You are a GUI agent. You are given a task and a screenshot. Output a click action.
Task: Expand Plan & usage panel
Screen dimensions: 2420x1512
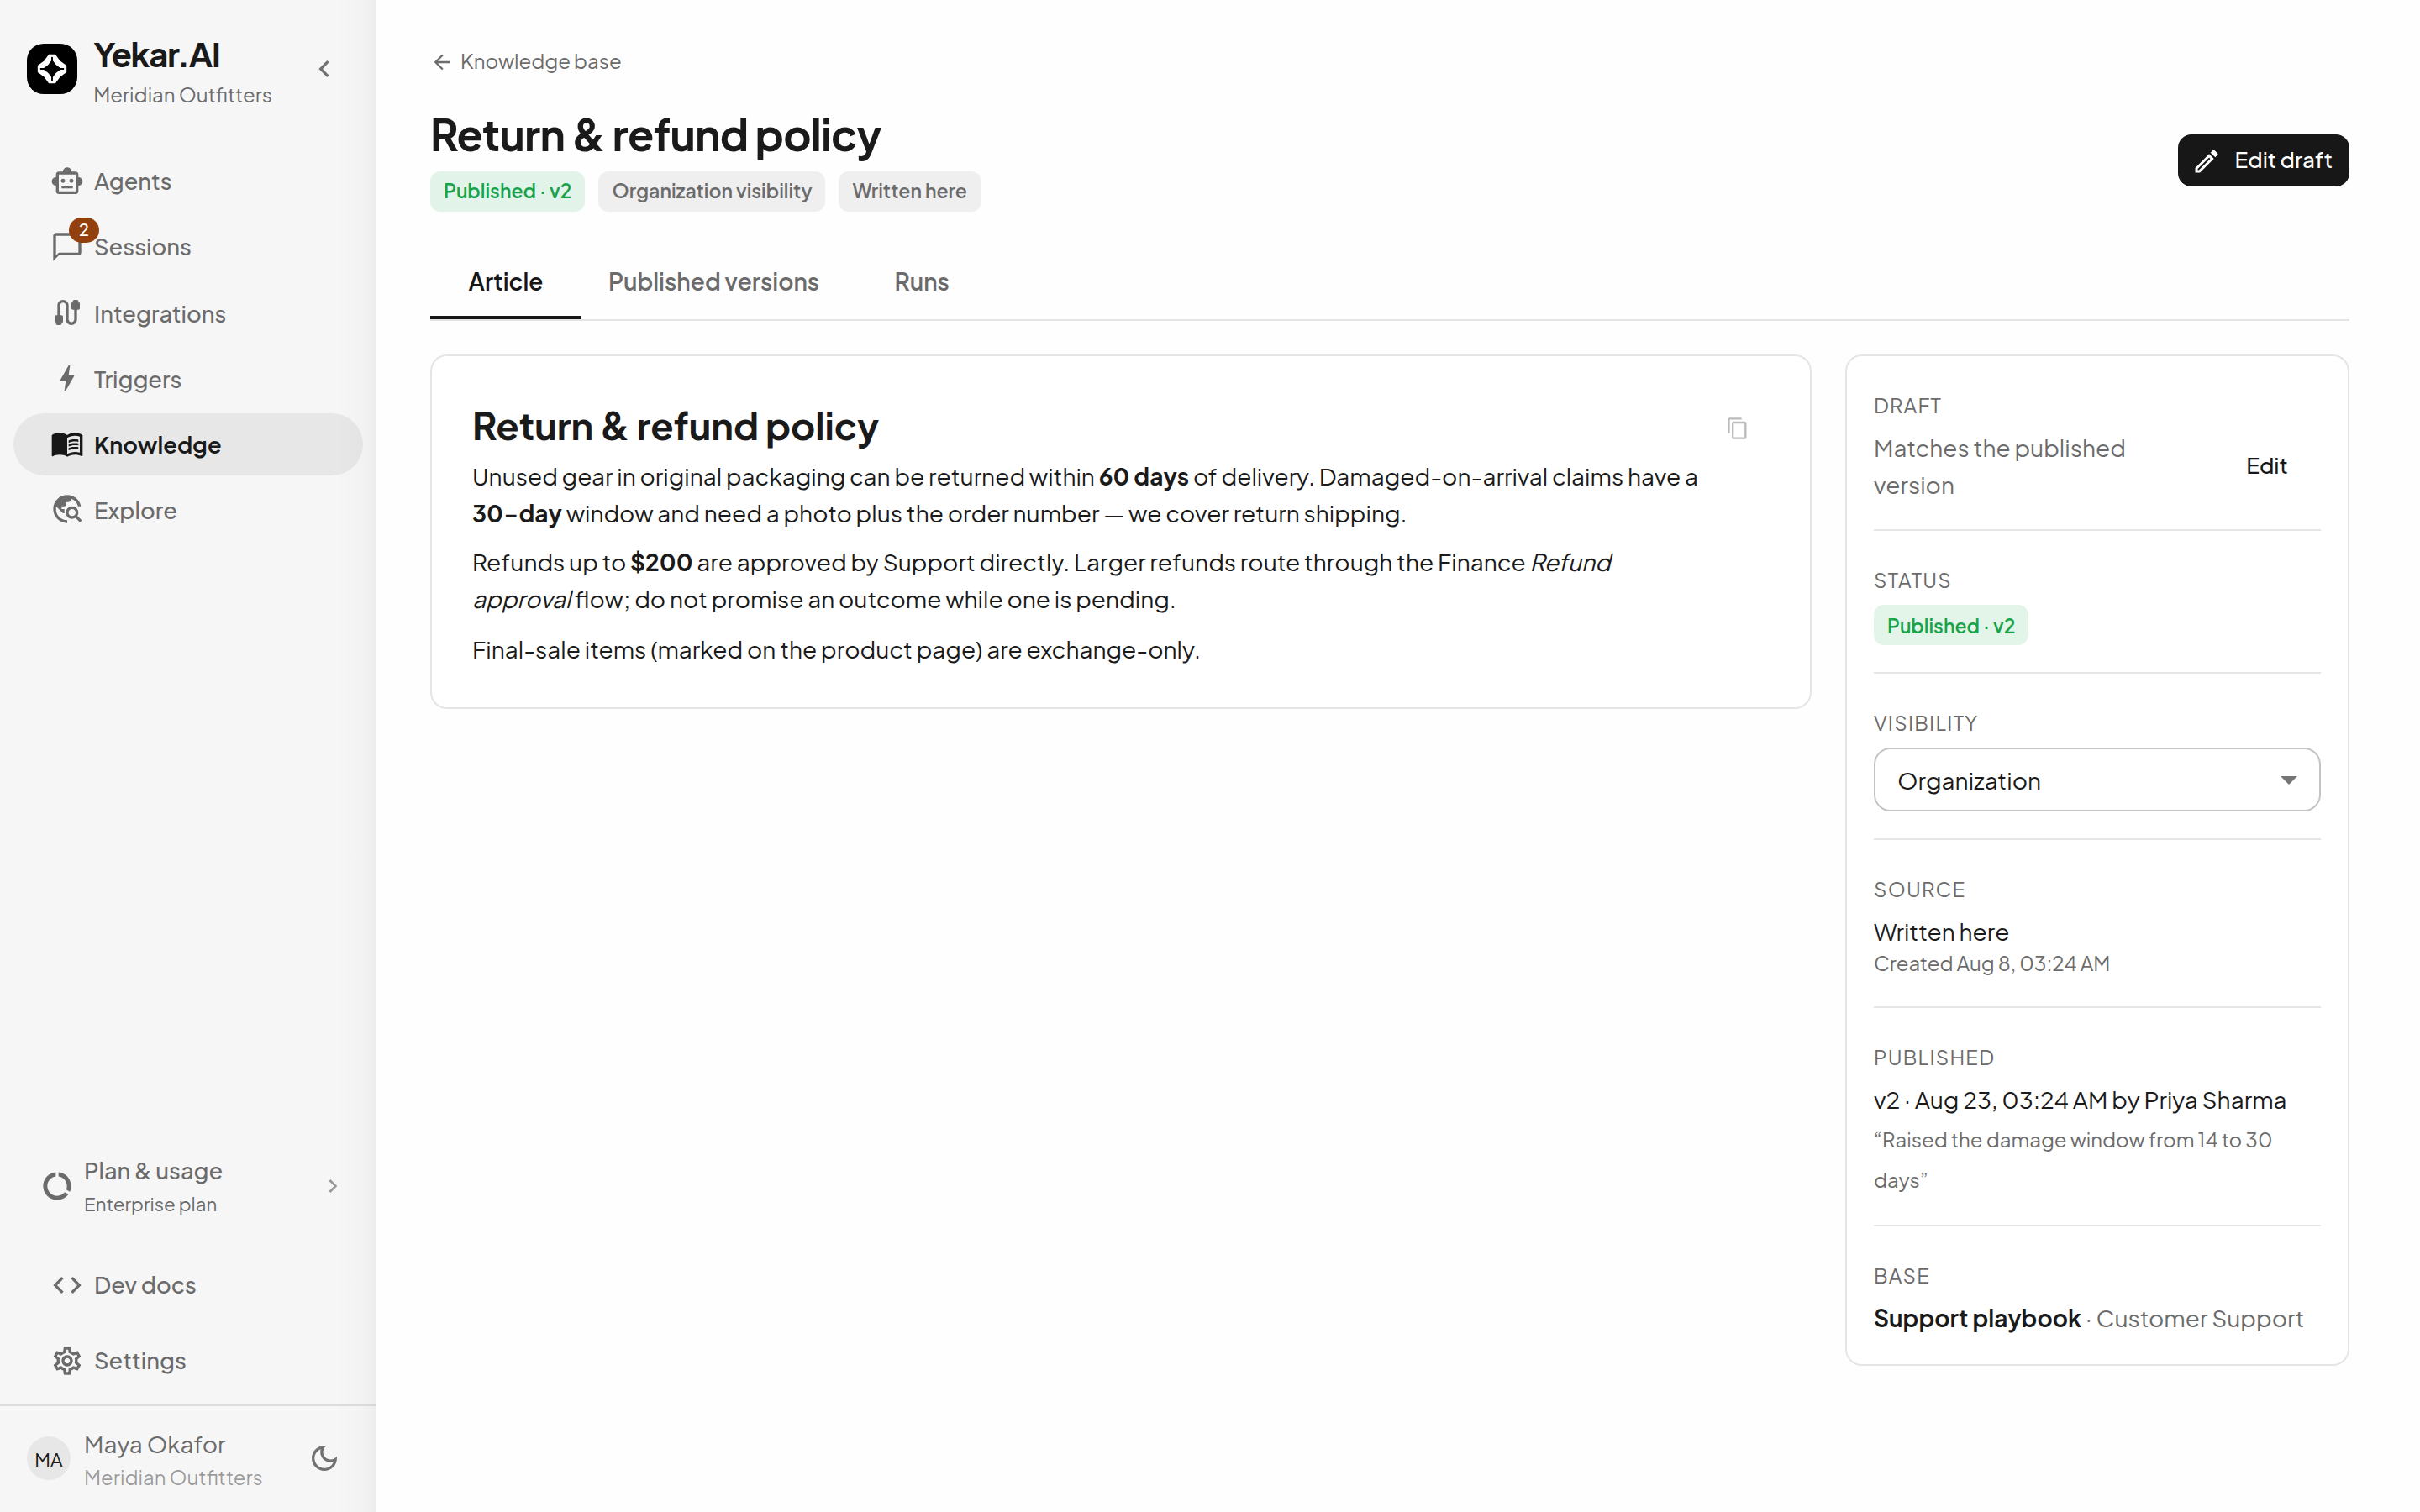click(188, 1186)
